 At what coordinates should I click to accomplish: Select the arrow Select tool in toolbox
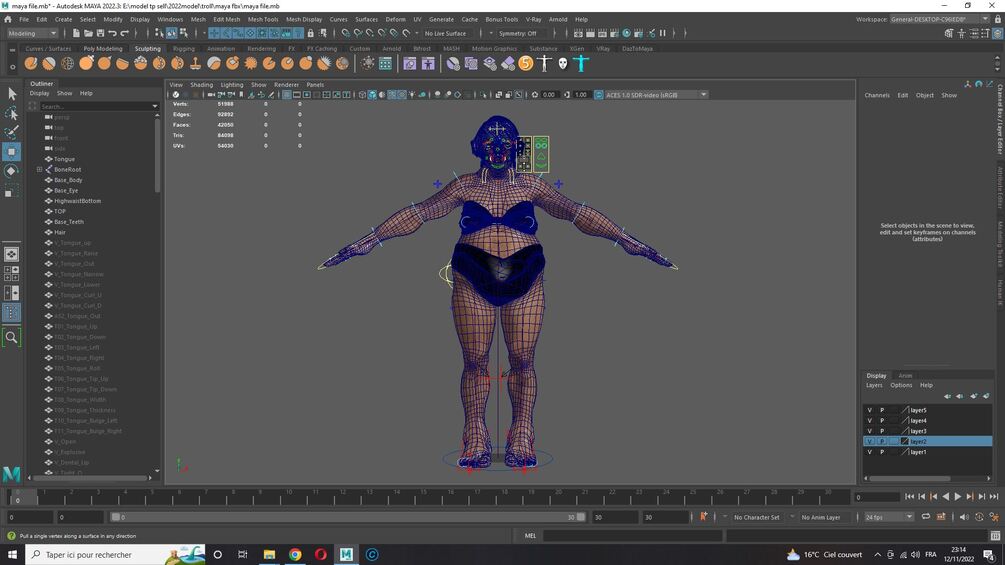pyautogui.click(x=12, y=94)
